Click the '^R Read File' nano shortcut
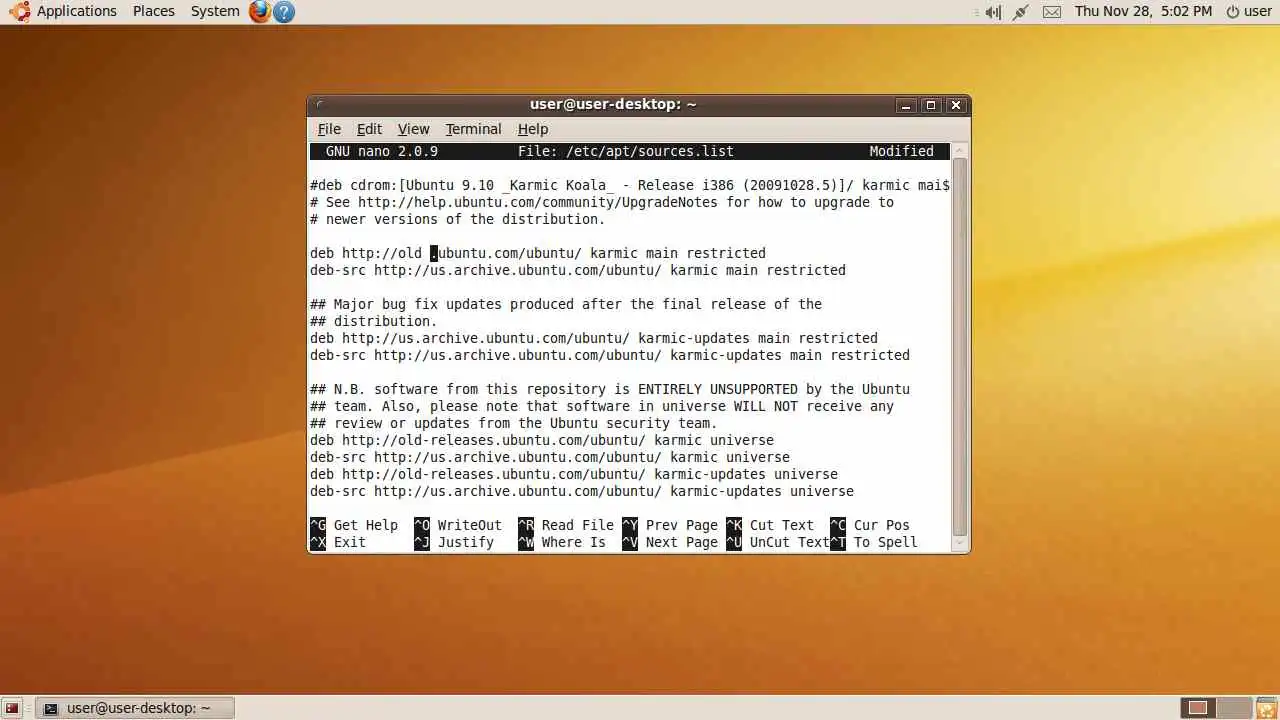 [x=566, y=525]
